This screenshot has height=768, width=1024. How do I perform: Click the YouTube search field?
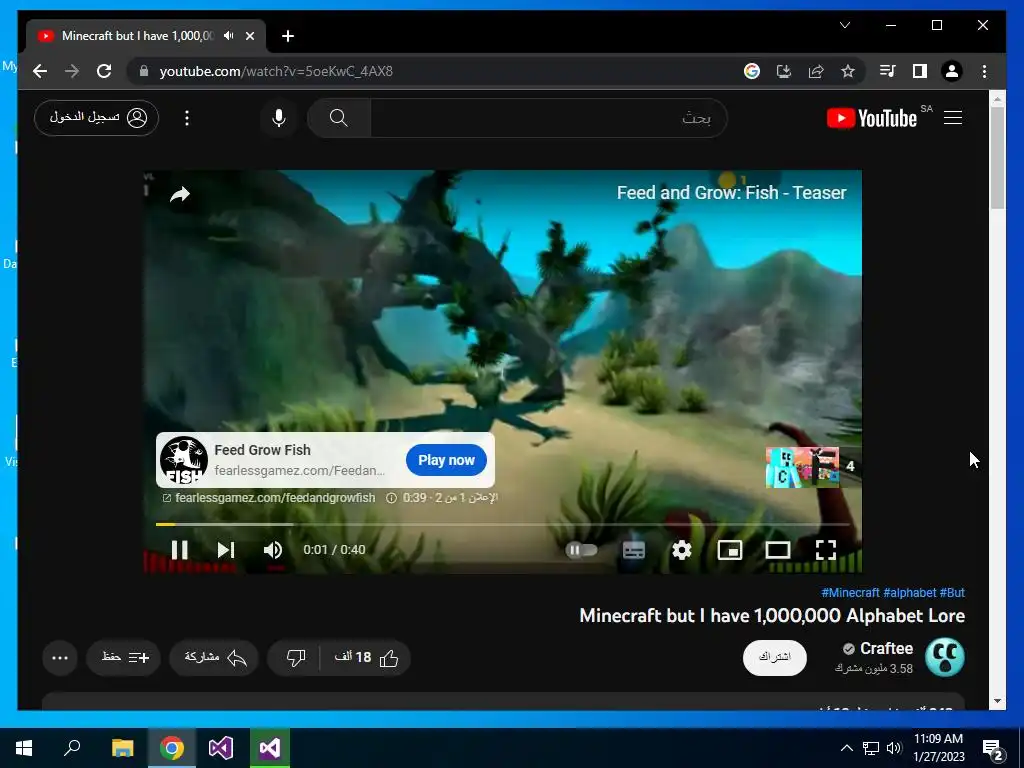[x=549, y=118]
